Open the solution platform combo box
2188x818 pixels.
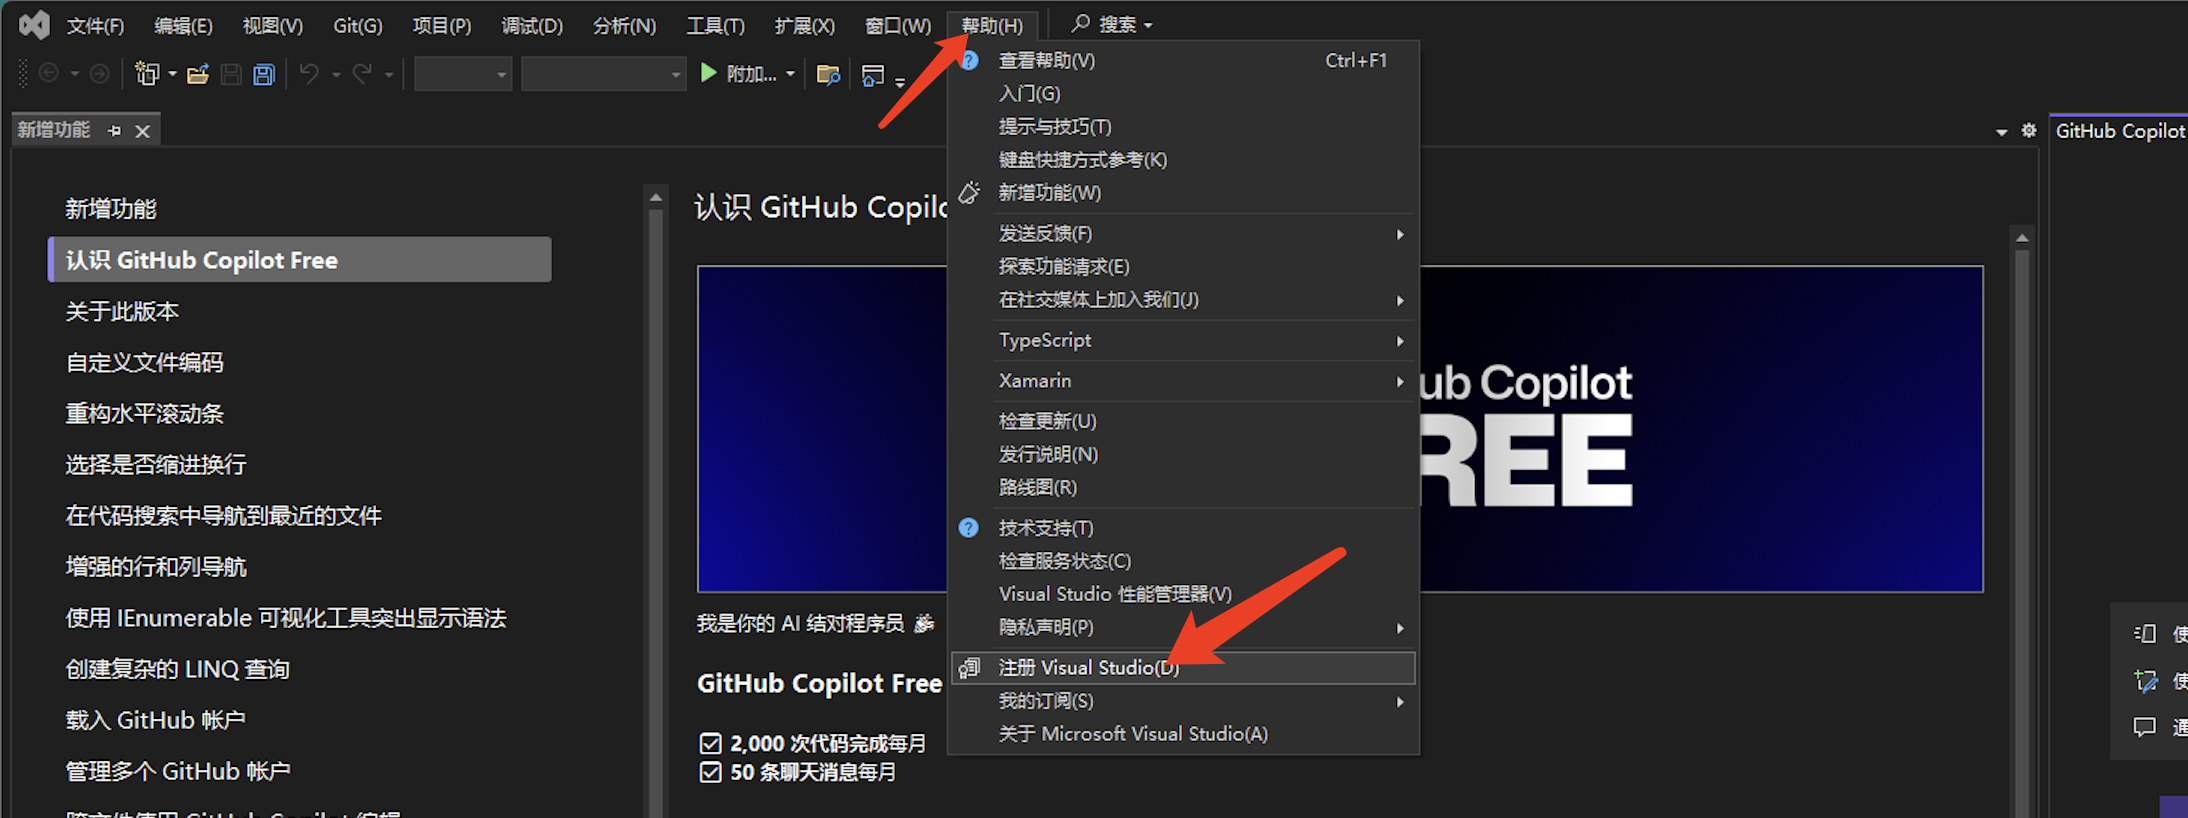603,74
